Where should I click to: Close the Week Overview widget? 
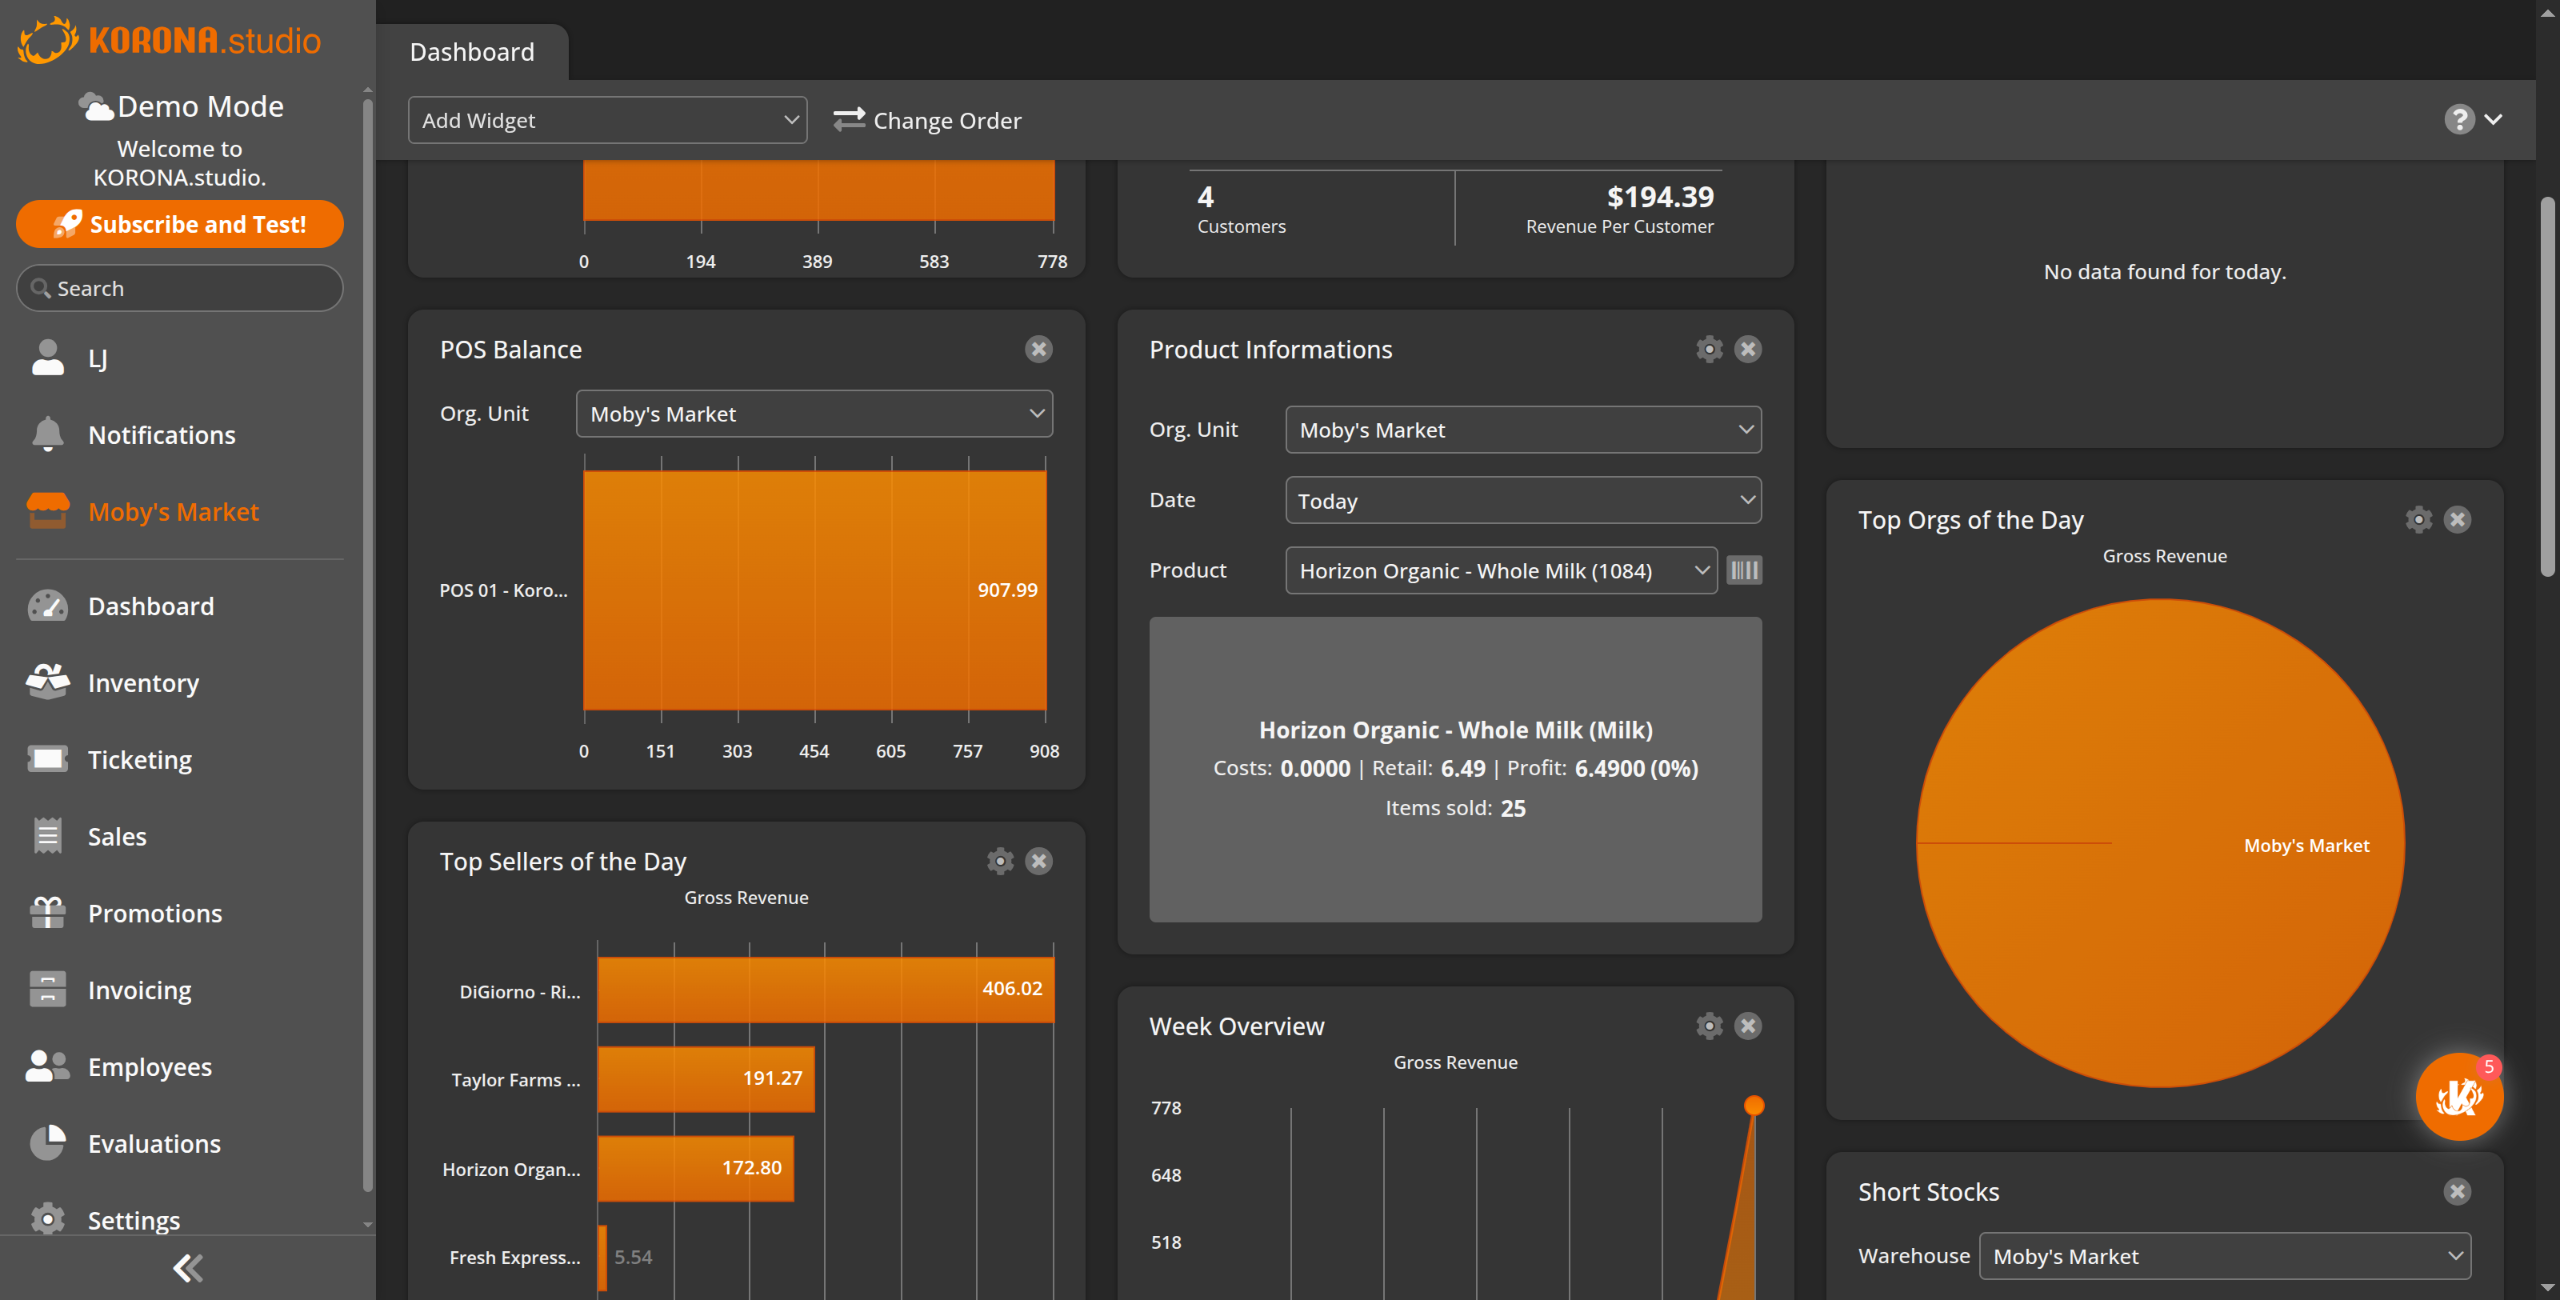click(1748, 1026)
